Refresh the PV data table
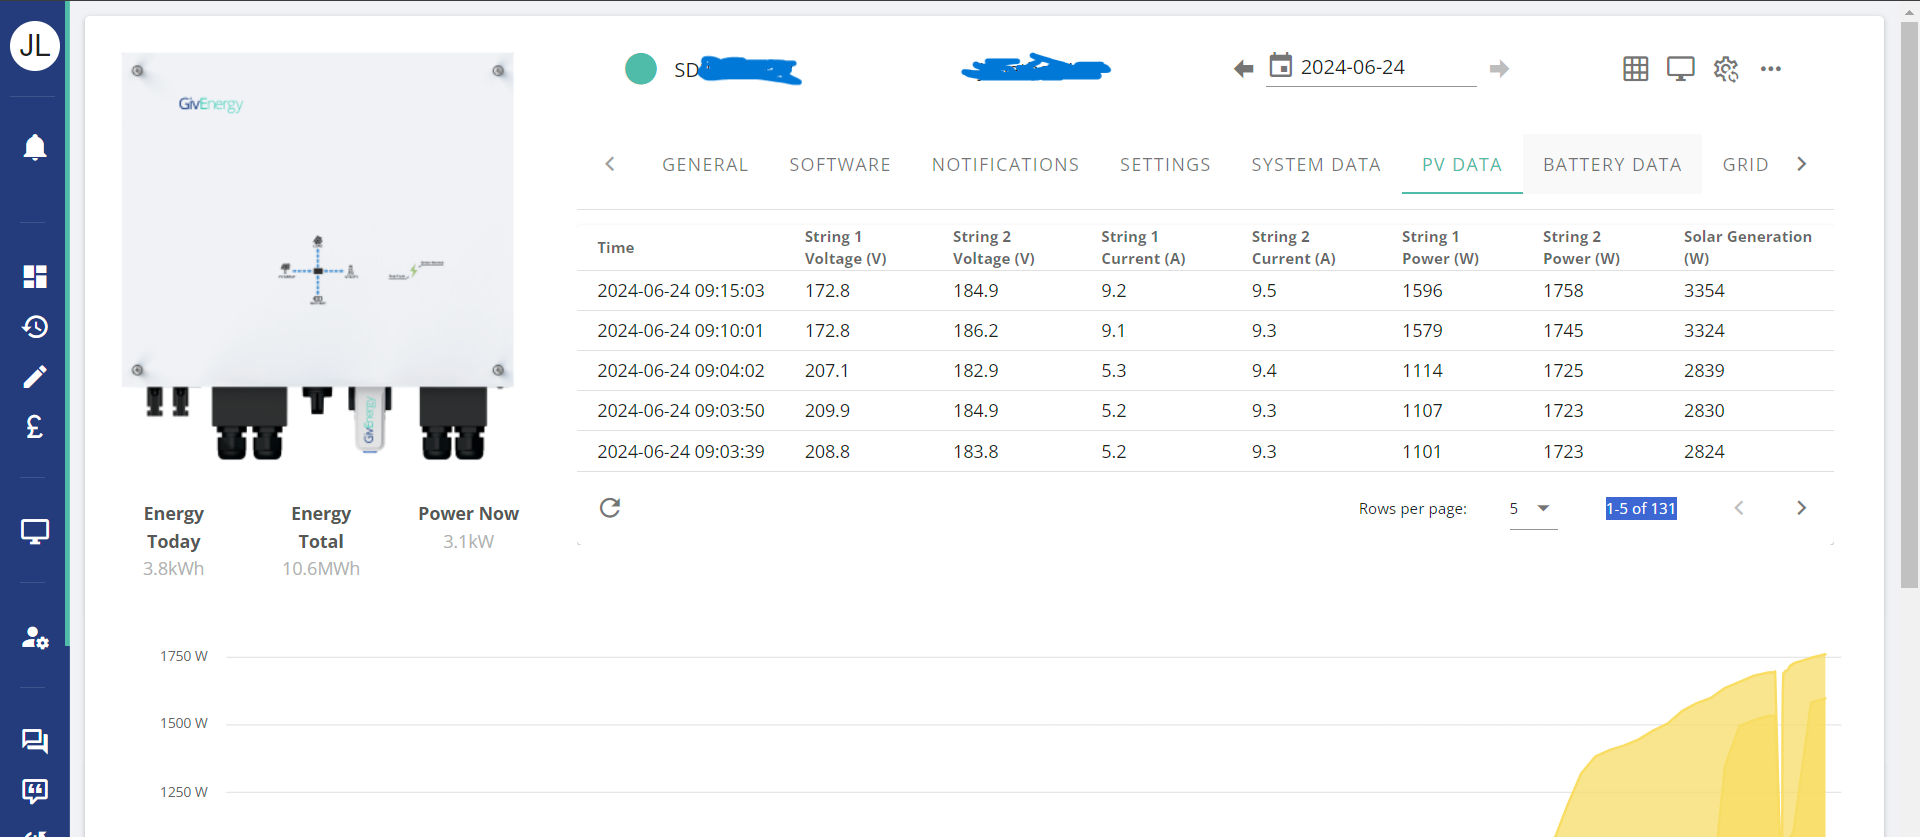Screen dimensions: 1920x837 610,508
